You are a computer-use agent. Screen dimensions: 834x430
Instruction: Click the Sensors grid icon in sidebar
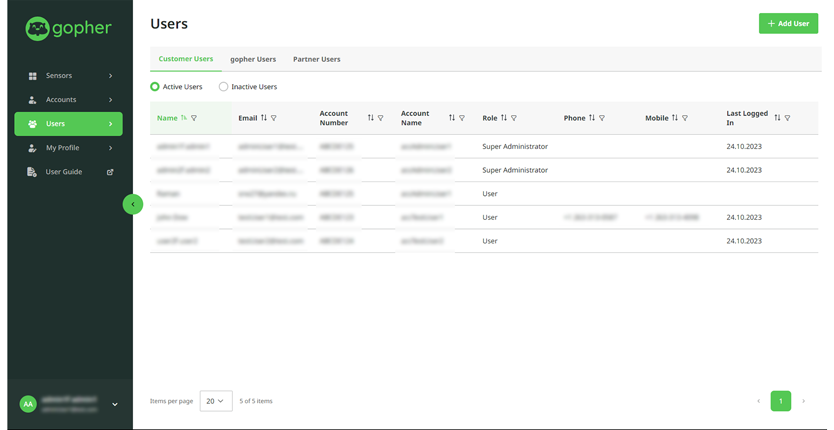(x=32, y=76)
